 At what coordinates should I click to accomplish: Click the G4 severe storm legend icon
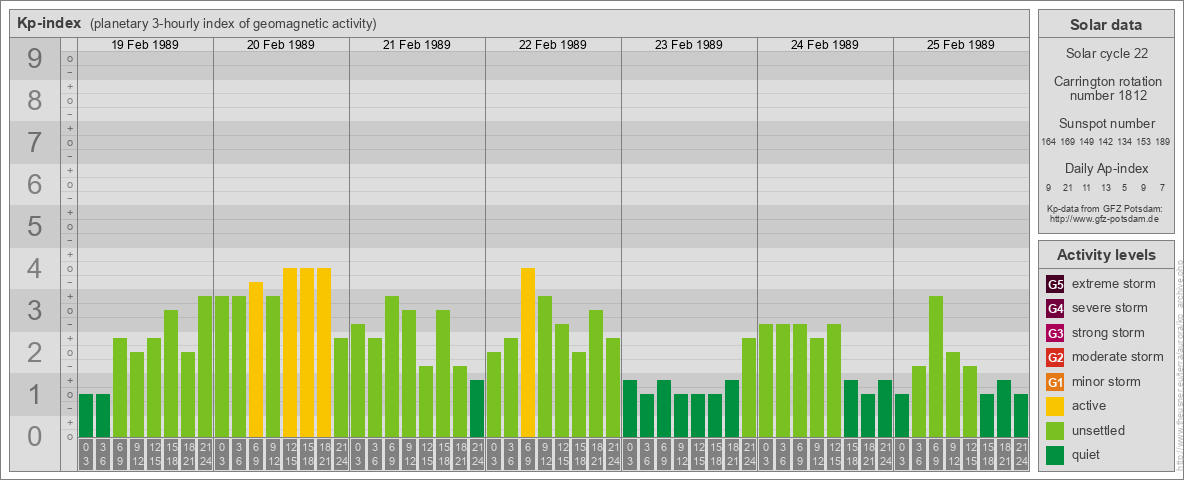pyautogui.click(x=1055, y=308)
